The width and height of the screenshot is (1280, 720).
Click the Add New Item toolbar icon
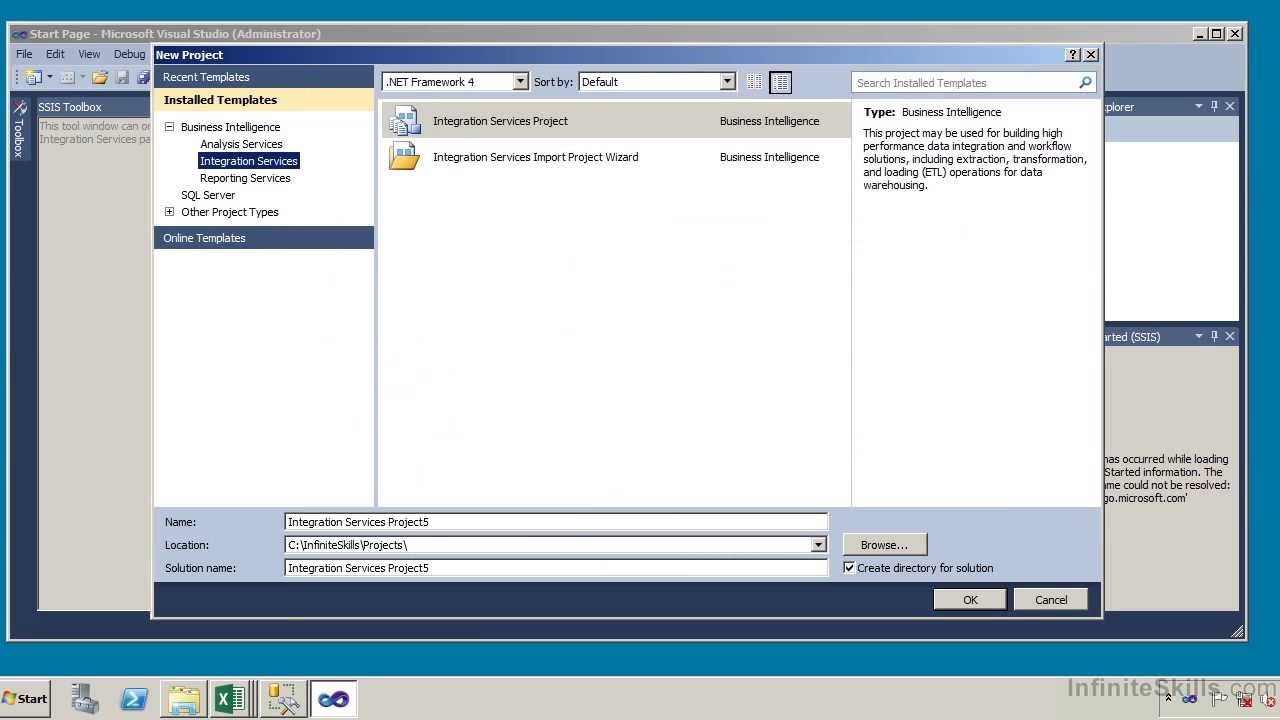point(67,77)
